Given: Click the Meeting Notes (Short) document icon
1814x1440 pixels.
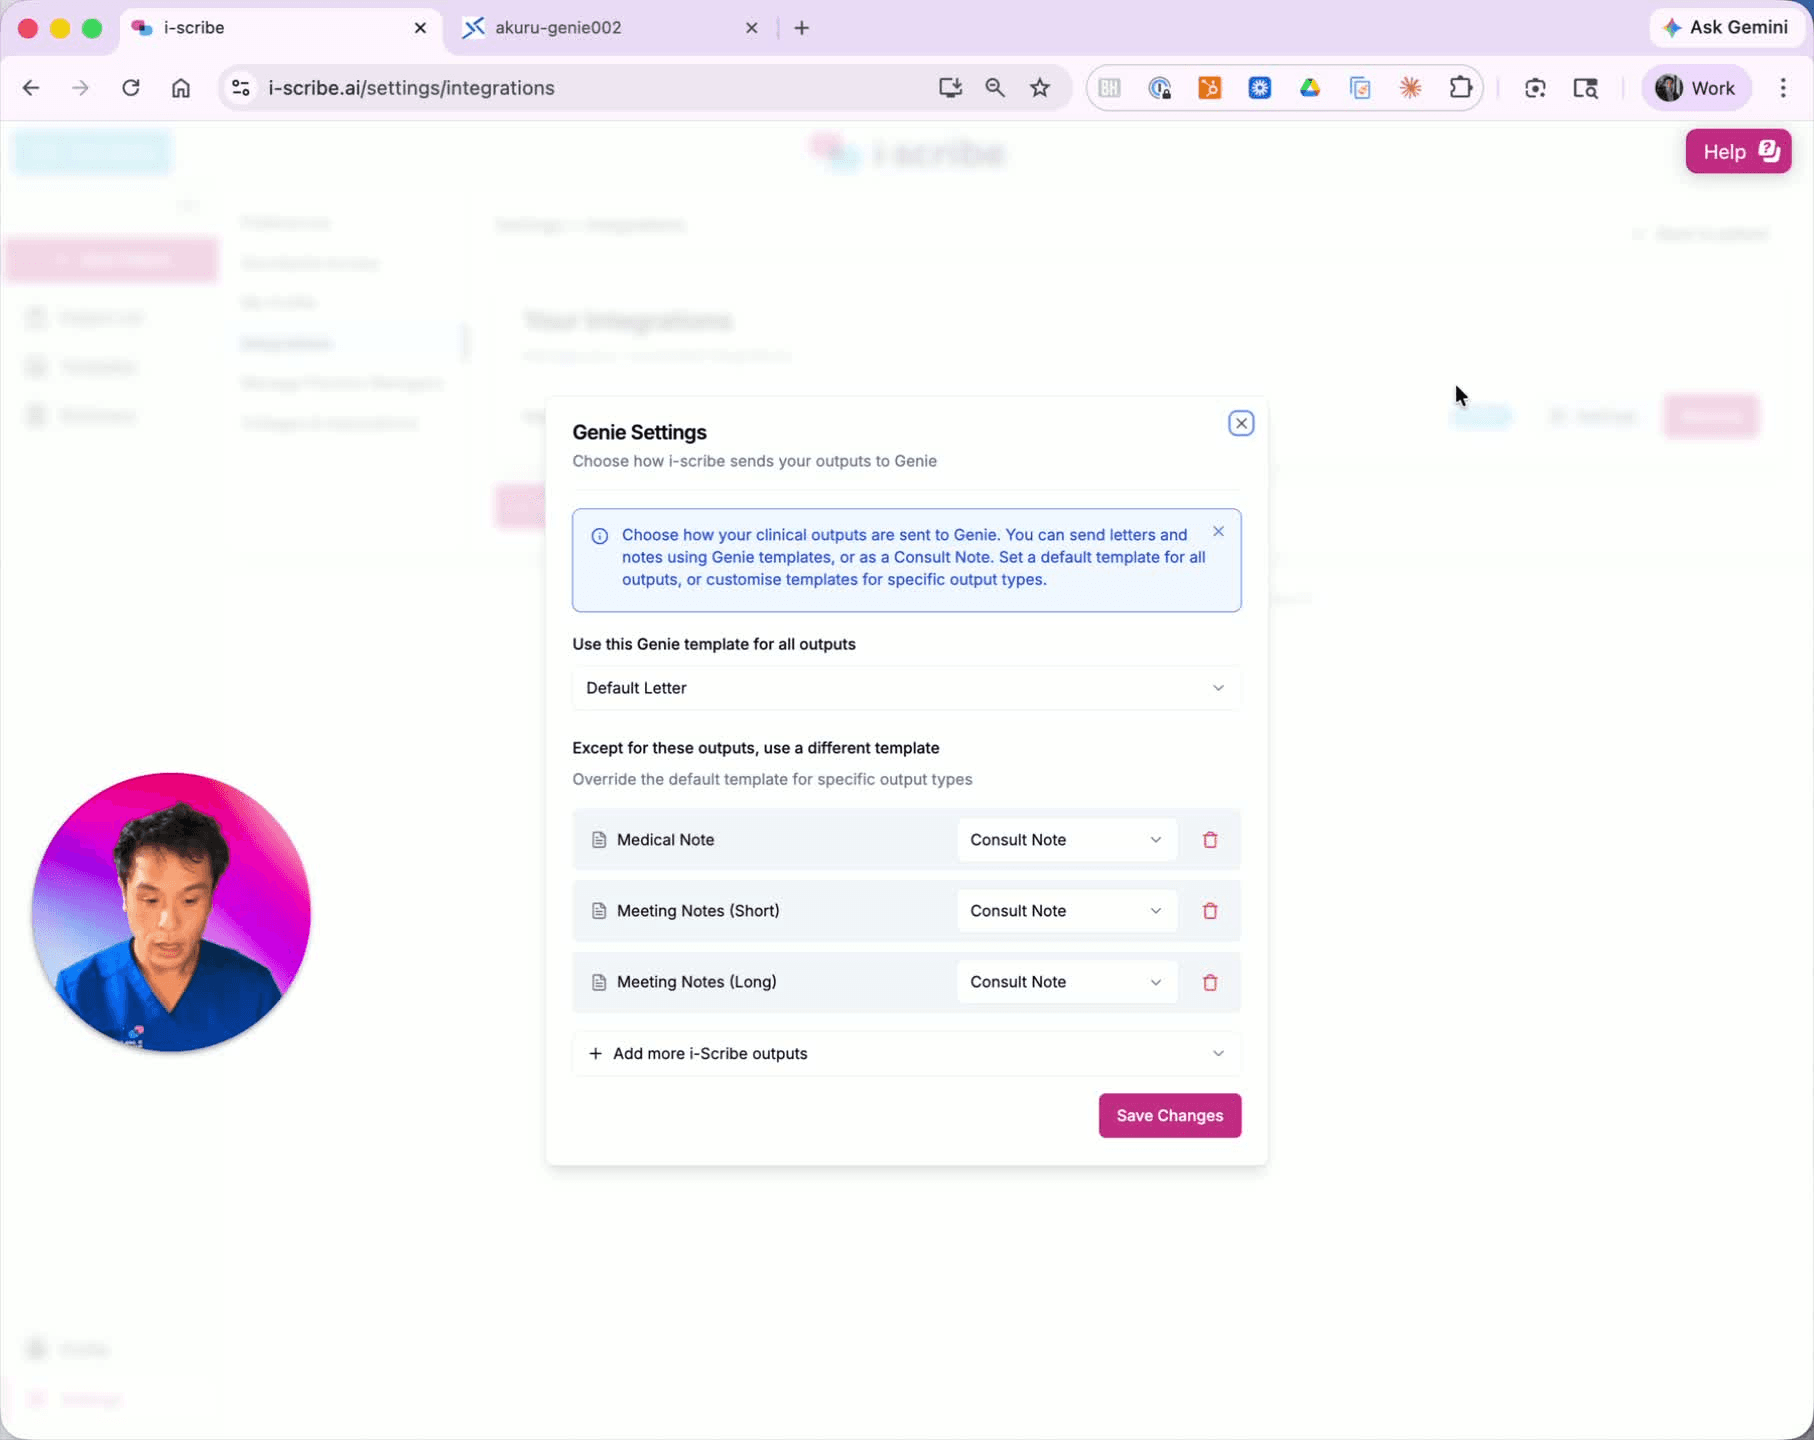Looking at the screenshot, I should click(x=599, y=911).
